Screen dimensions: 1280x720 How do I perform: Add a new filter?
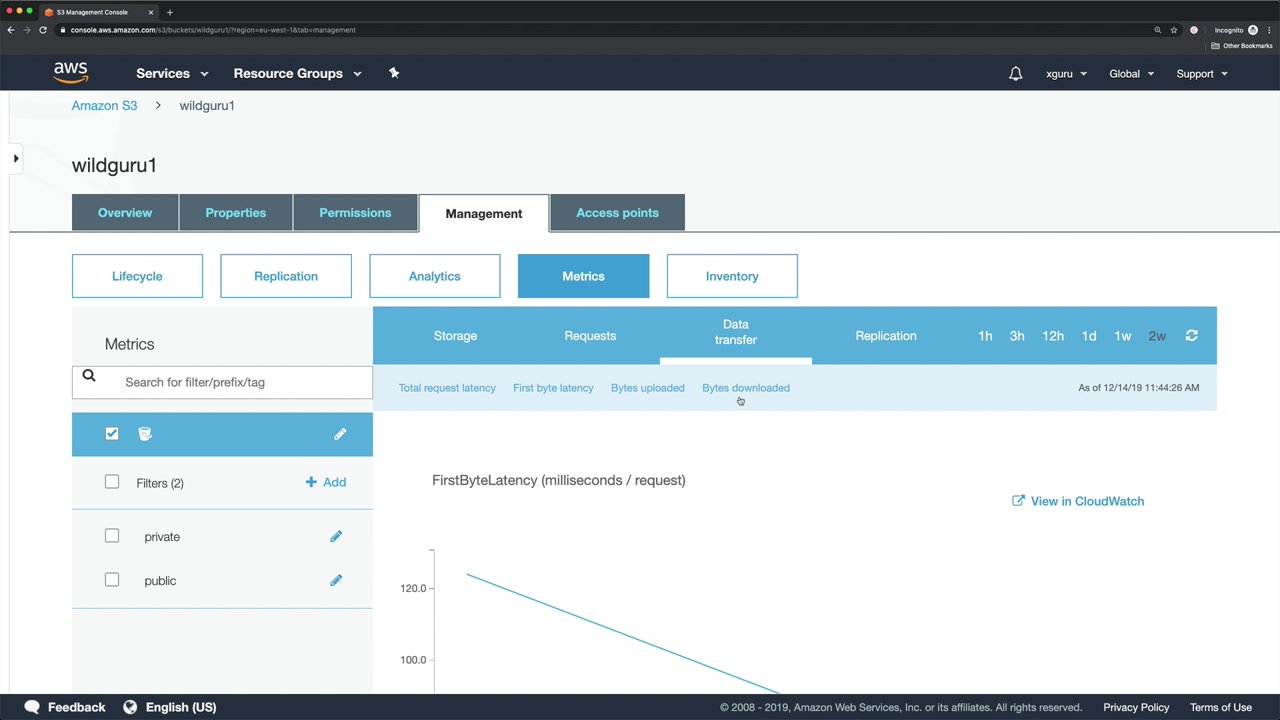326,482
